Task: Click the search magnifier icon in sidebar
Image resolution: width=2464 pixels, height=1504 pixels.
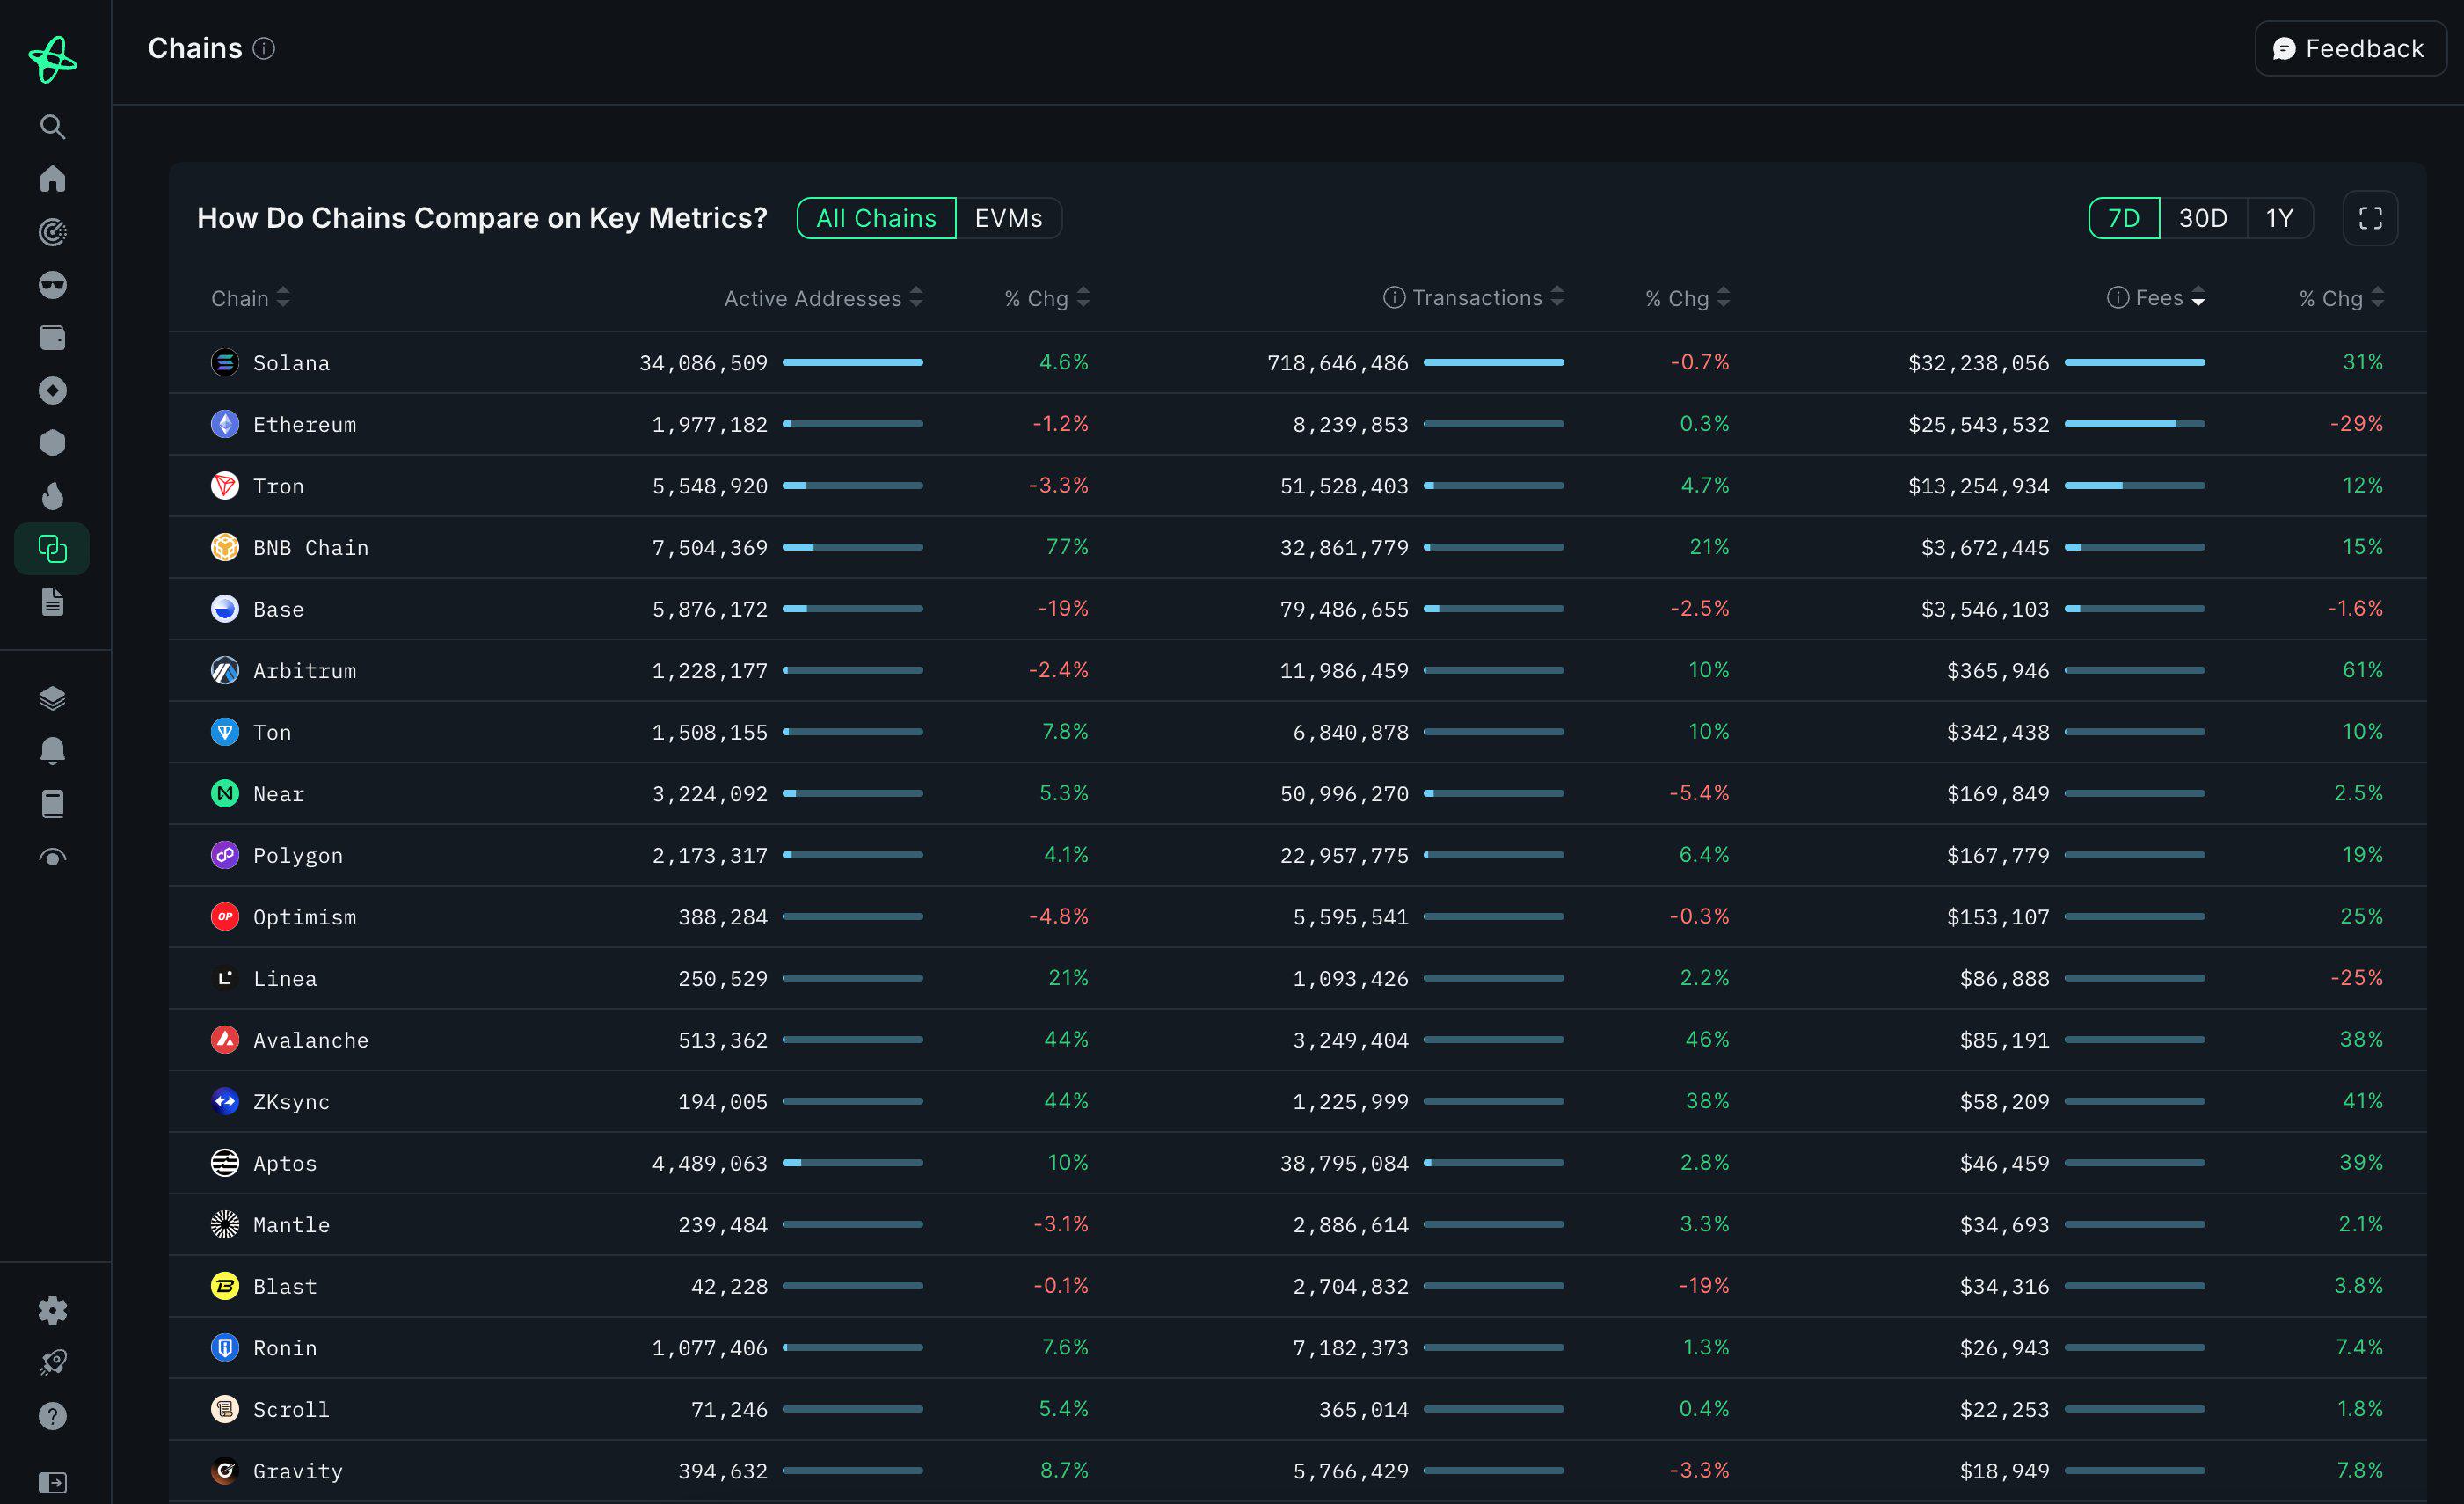Action: (52, 127)
